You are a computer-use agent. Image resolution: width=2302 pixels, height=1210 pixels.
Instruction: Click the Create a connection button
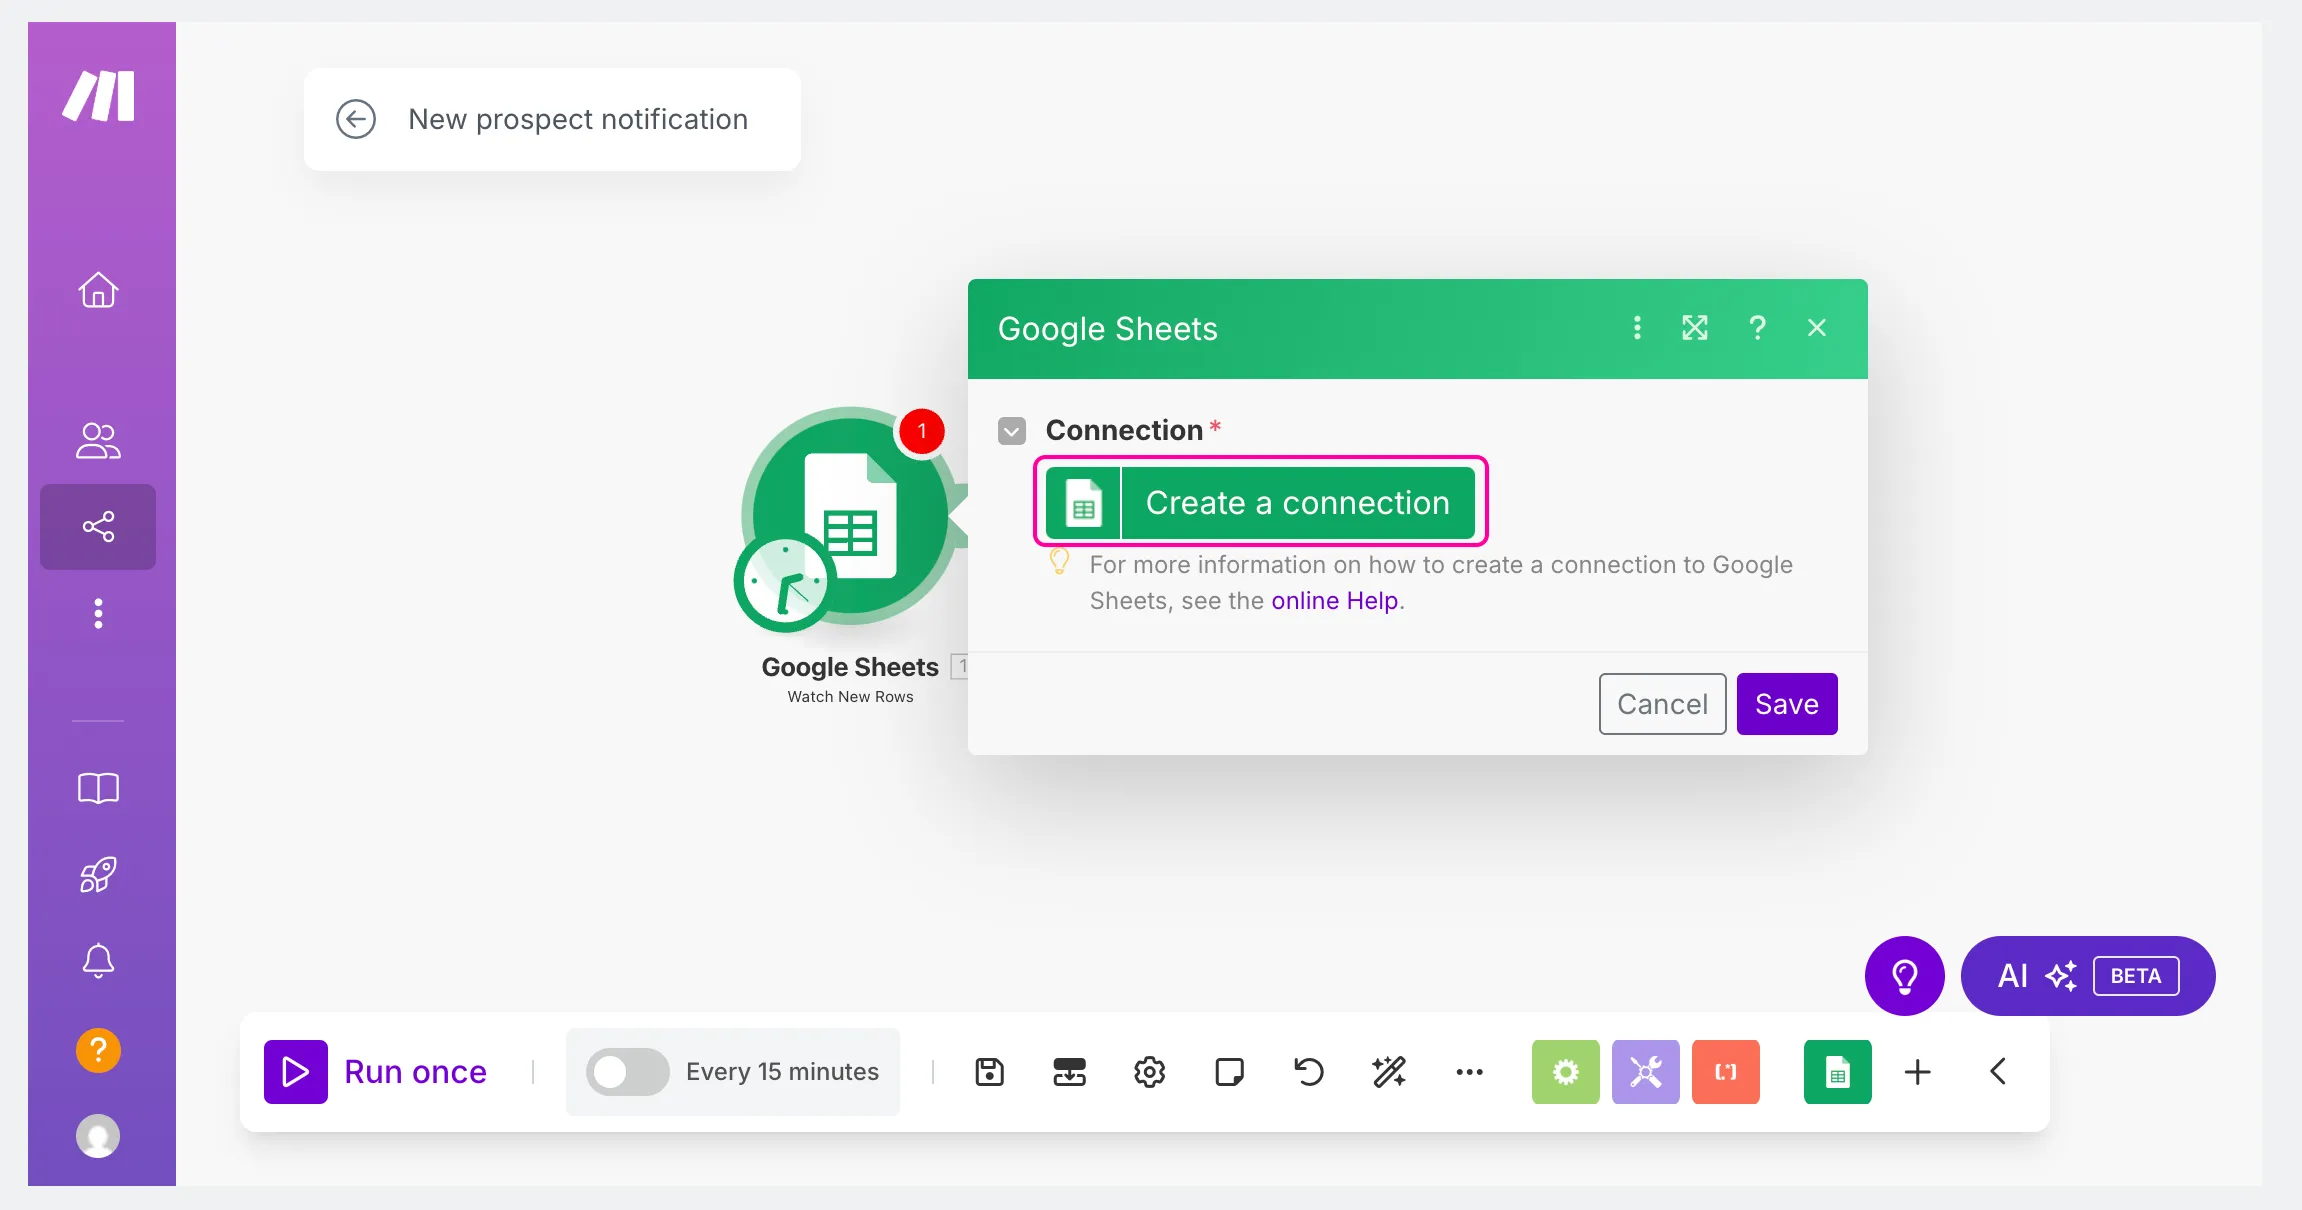point(1260,502)
